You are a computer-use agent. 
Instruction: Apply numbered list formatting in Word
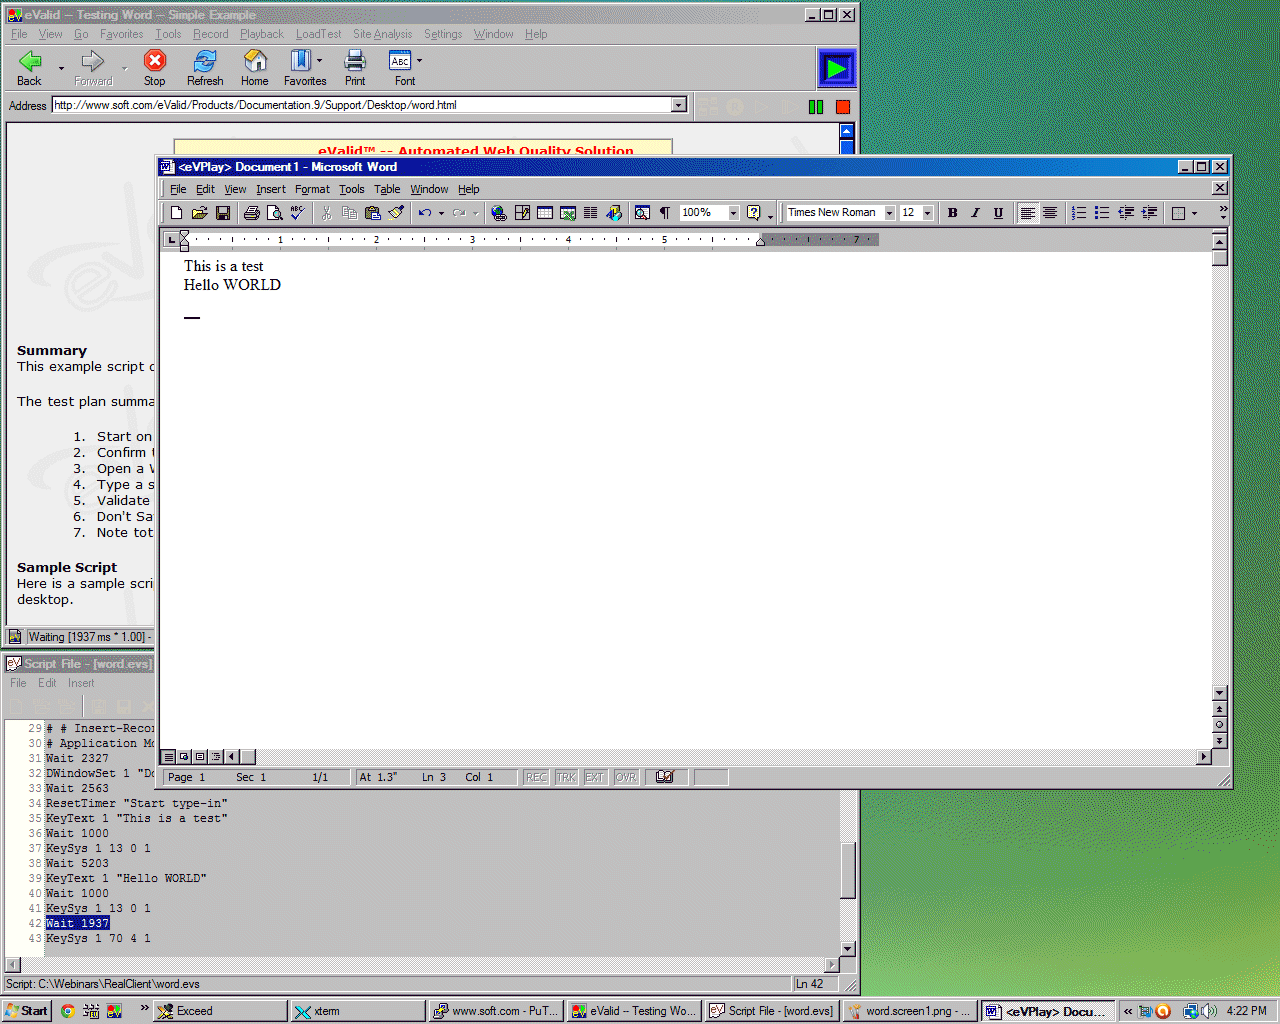click(1079, 213)
